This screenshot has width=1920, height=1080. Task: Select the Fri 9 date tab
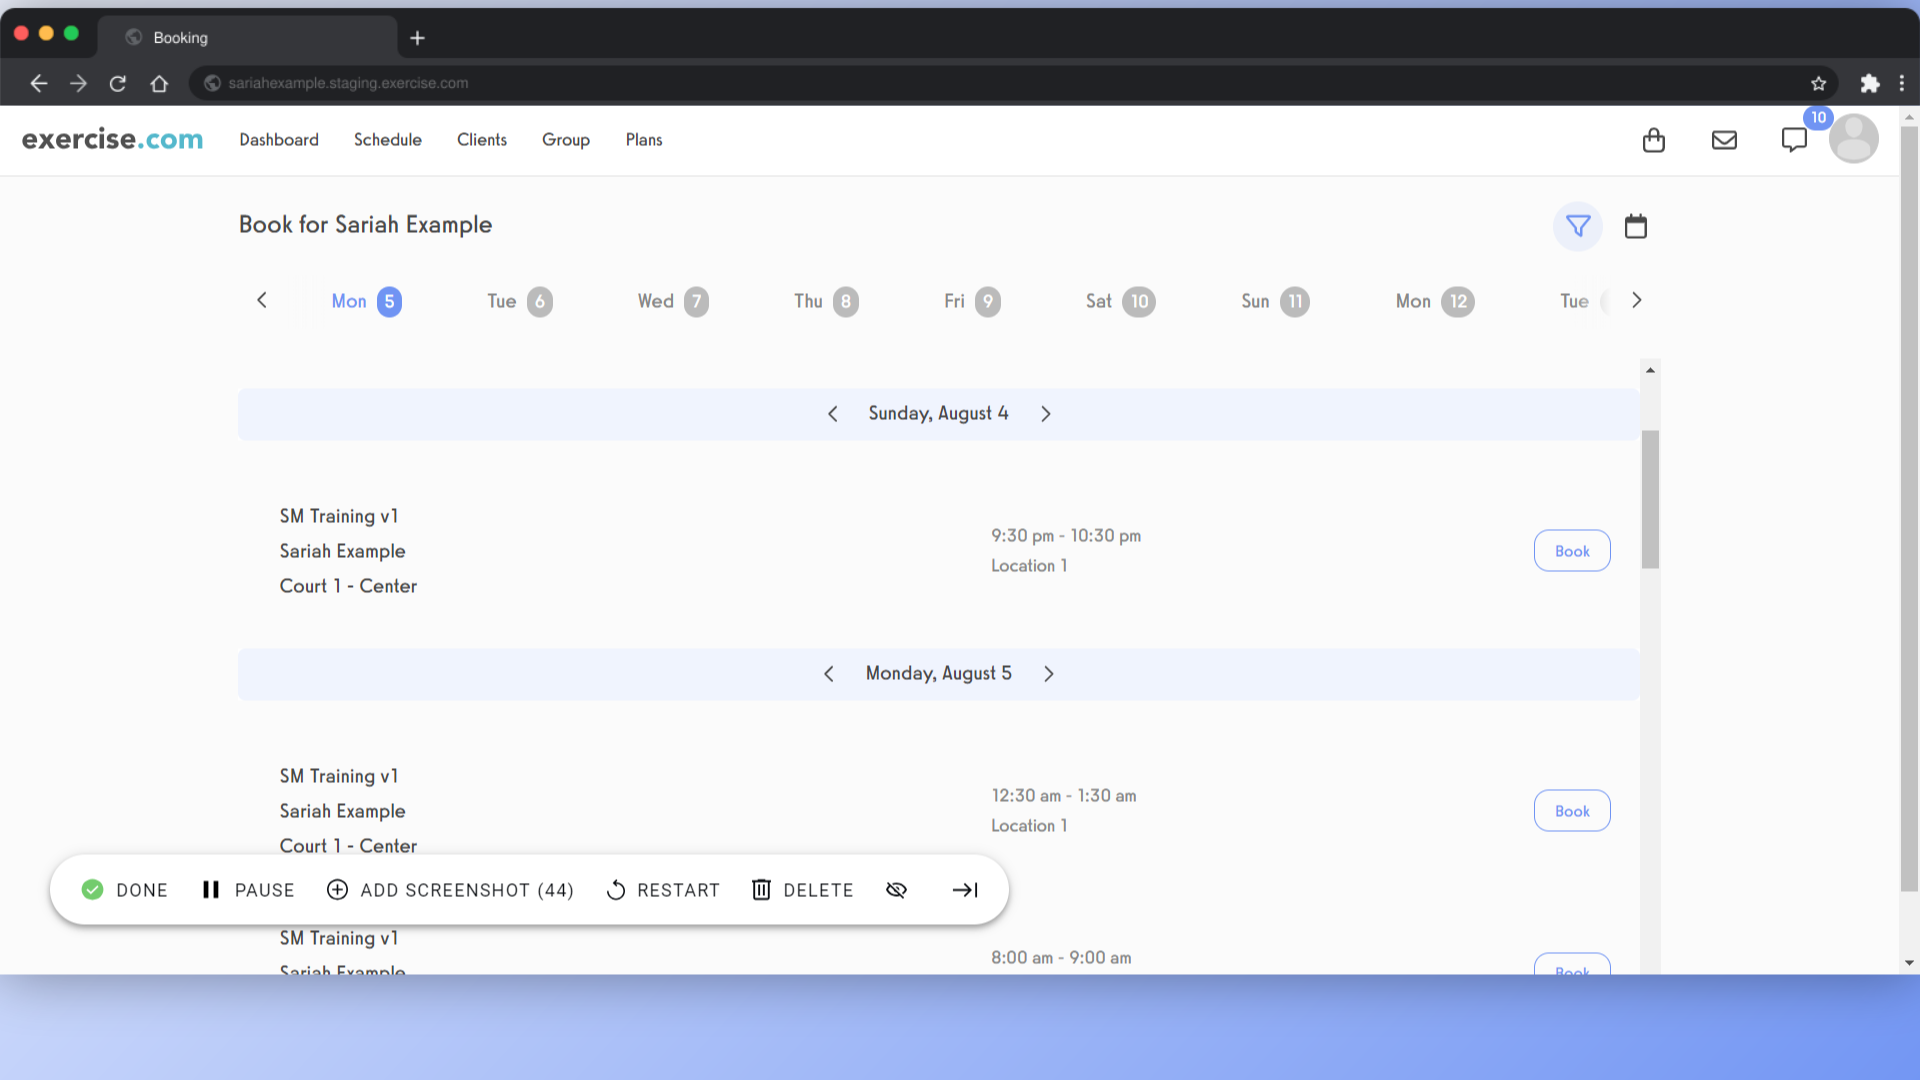[972, 301]
